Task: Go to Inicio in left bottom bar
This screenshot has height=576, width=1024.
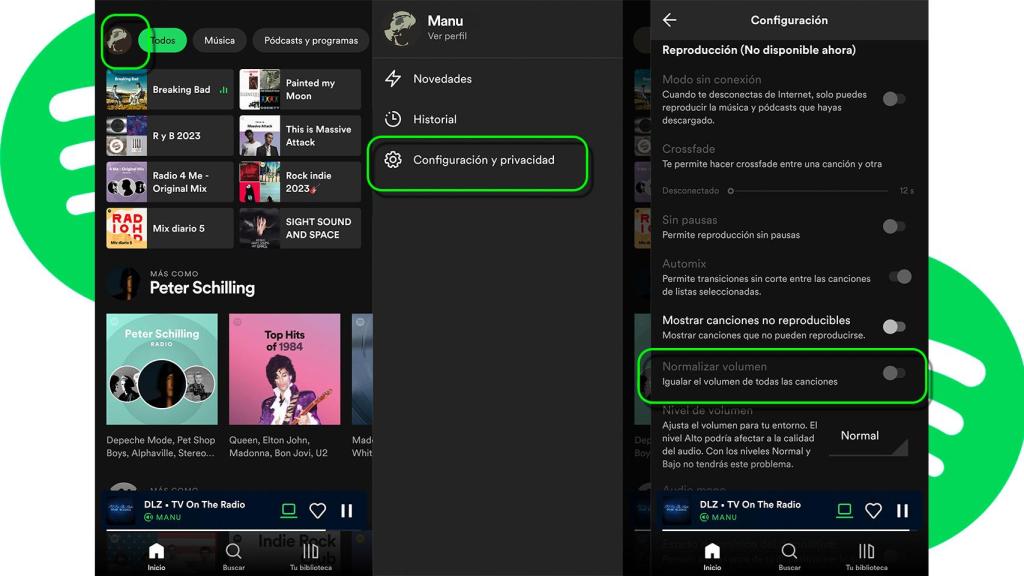Action: point(156,556)
